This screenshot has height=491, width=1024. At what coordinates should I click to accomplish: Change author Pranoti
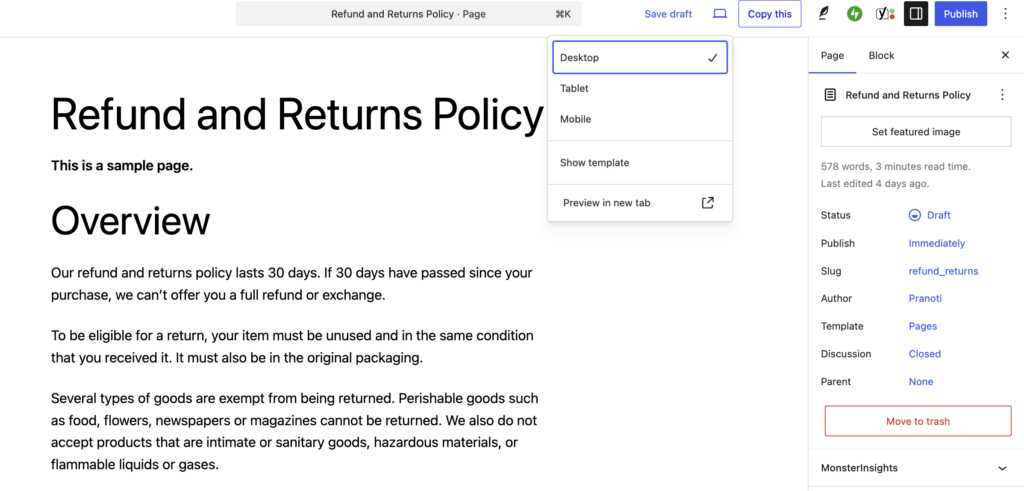click(x=925, y=298)
